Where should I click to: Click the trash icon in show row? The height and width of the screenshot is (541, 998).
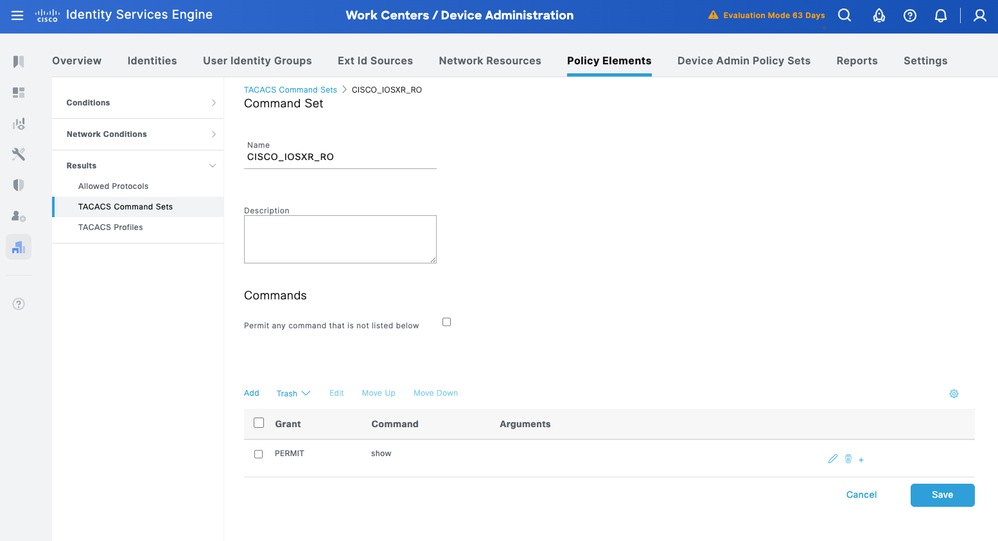coord(848,459)
